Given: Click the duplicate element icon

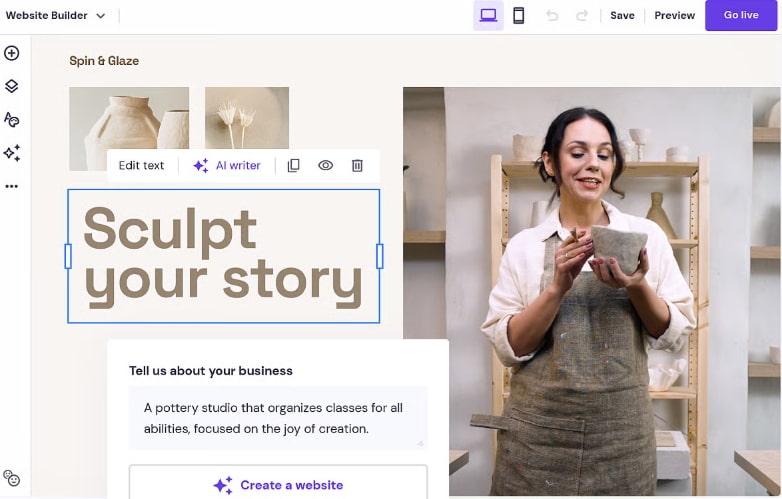Looking at the screenshot, I should [x=293, y=166].
